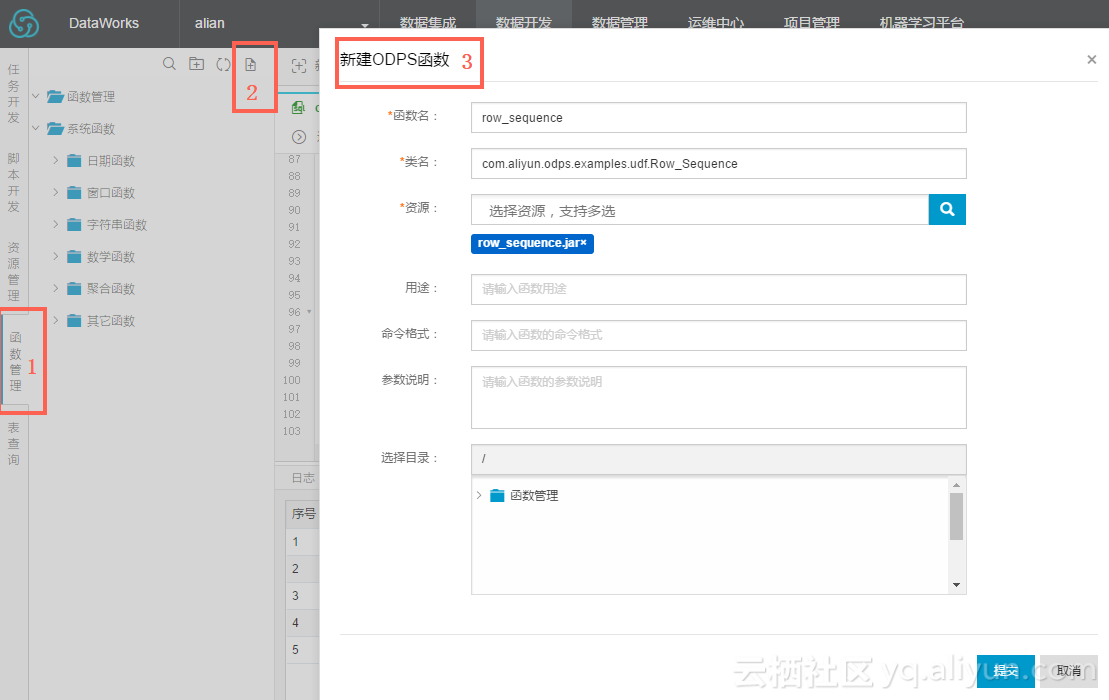Image resolution: width=1109 pixels, height=700 pixels.
Task: Switch to 任务开发 sidebar tab
Action: [13, 93]
